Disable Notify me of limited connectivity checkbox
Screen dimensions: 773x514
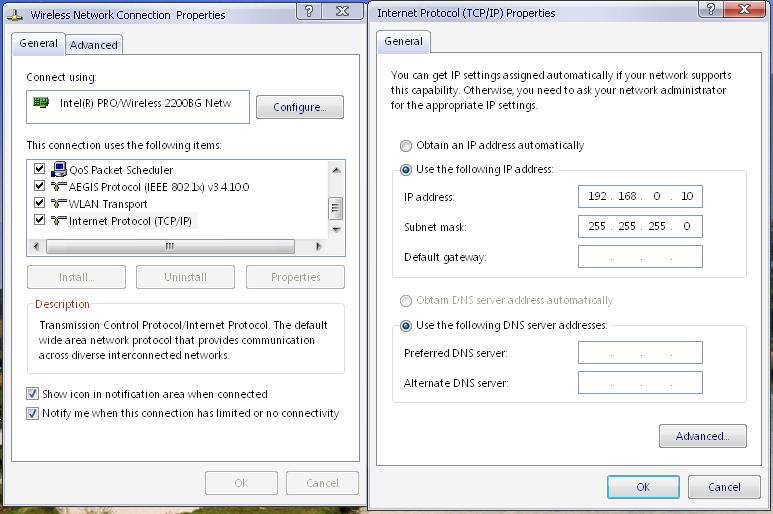[x=33, y=413]
